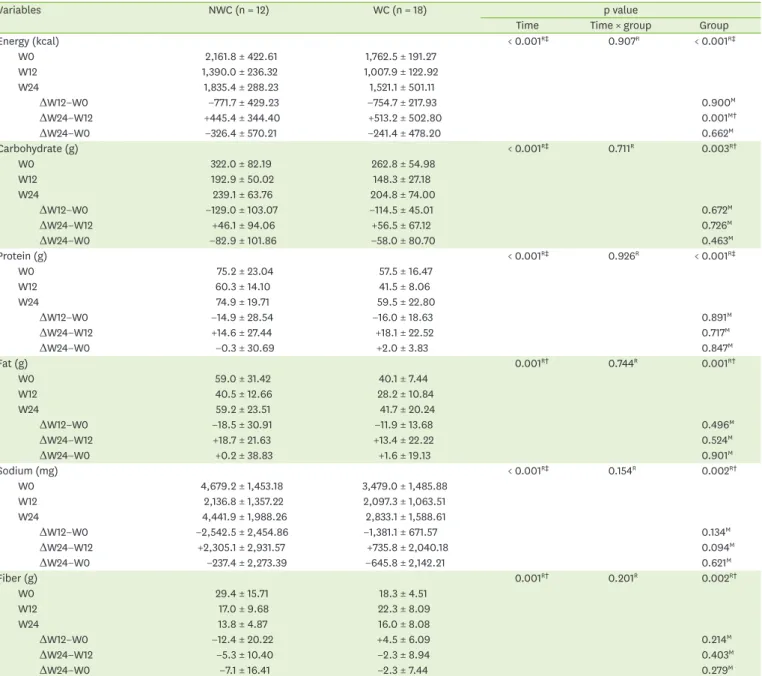Click p value 0.900 in Energy section

coord(718,103)
